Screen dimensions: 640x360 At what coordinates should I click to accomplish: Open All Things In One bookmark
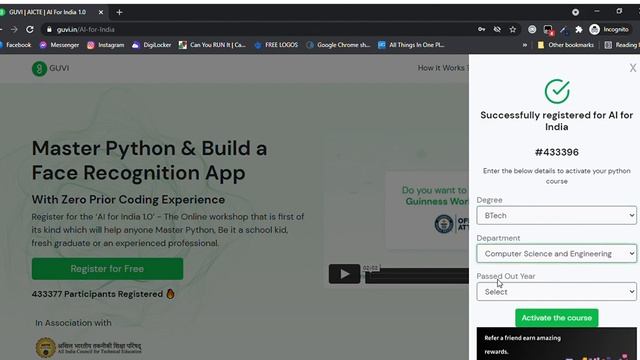[411, 45]
